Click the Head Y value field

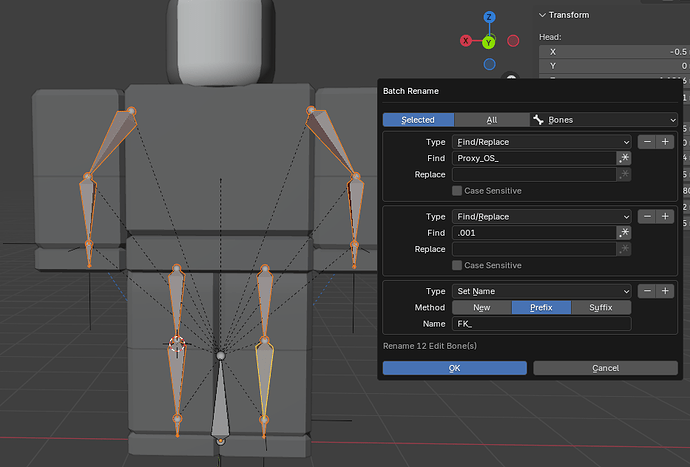[x=614, y=66]
